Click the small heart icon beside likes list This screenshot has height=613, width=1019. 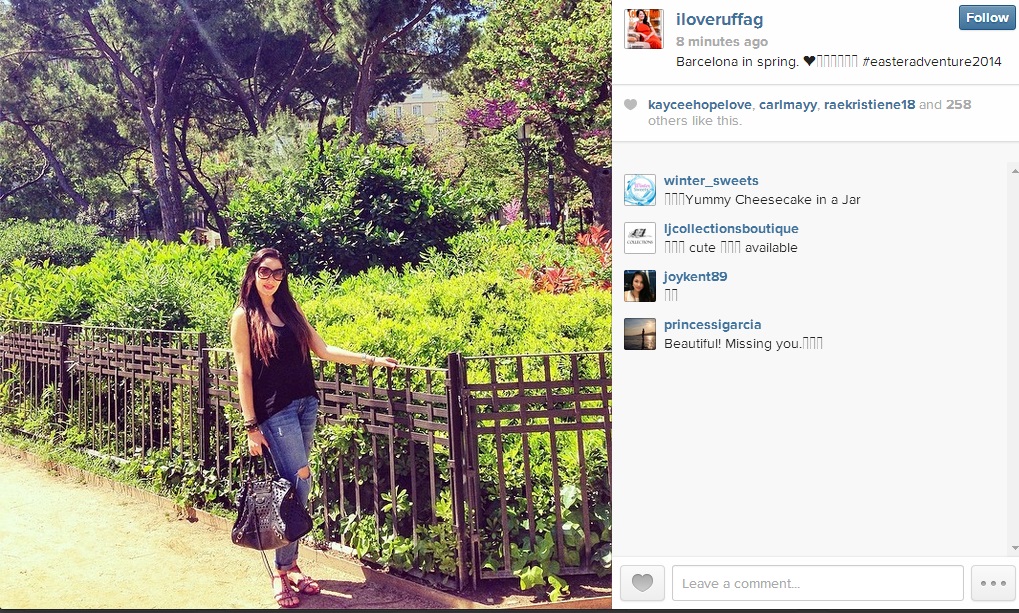630,105
